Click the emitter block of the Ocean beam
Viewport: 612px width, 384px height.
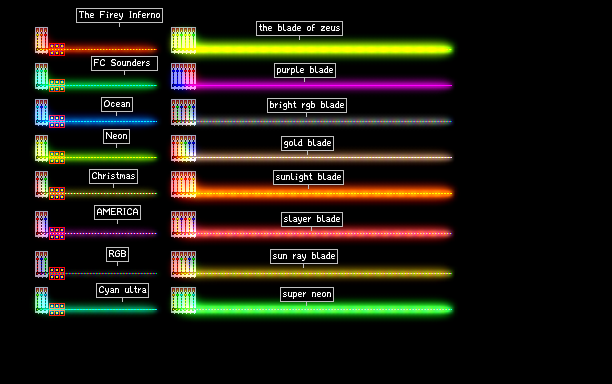tap(41, 112)
